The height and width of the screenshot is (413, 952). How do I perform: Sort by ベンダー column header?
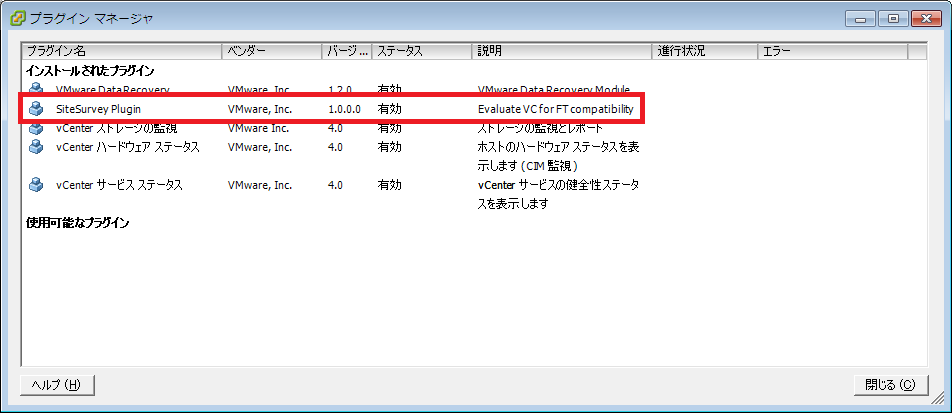point(272,52)
